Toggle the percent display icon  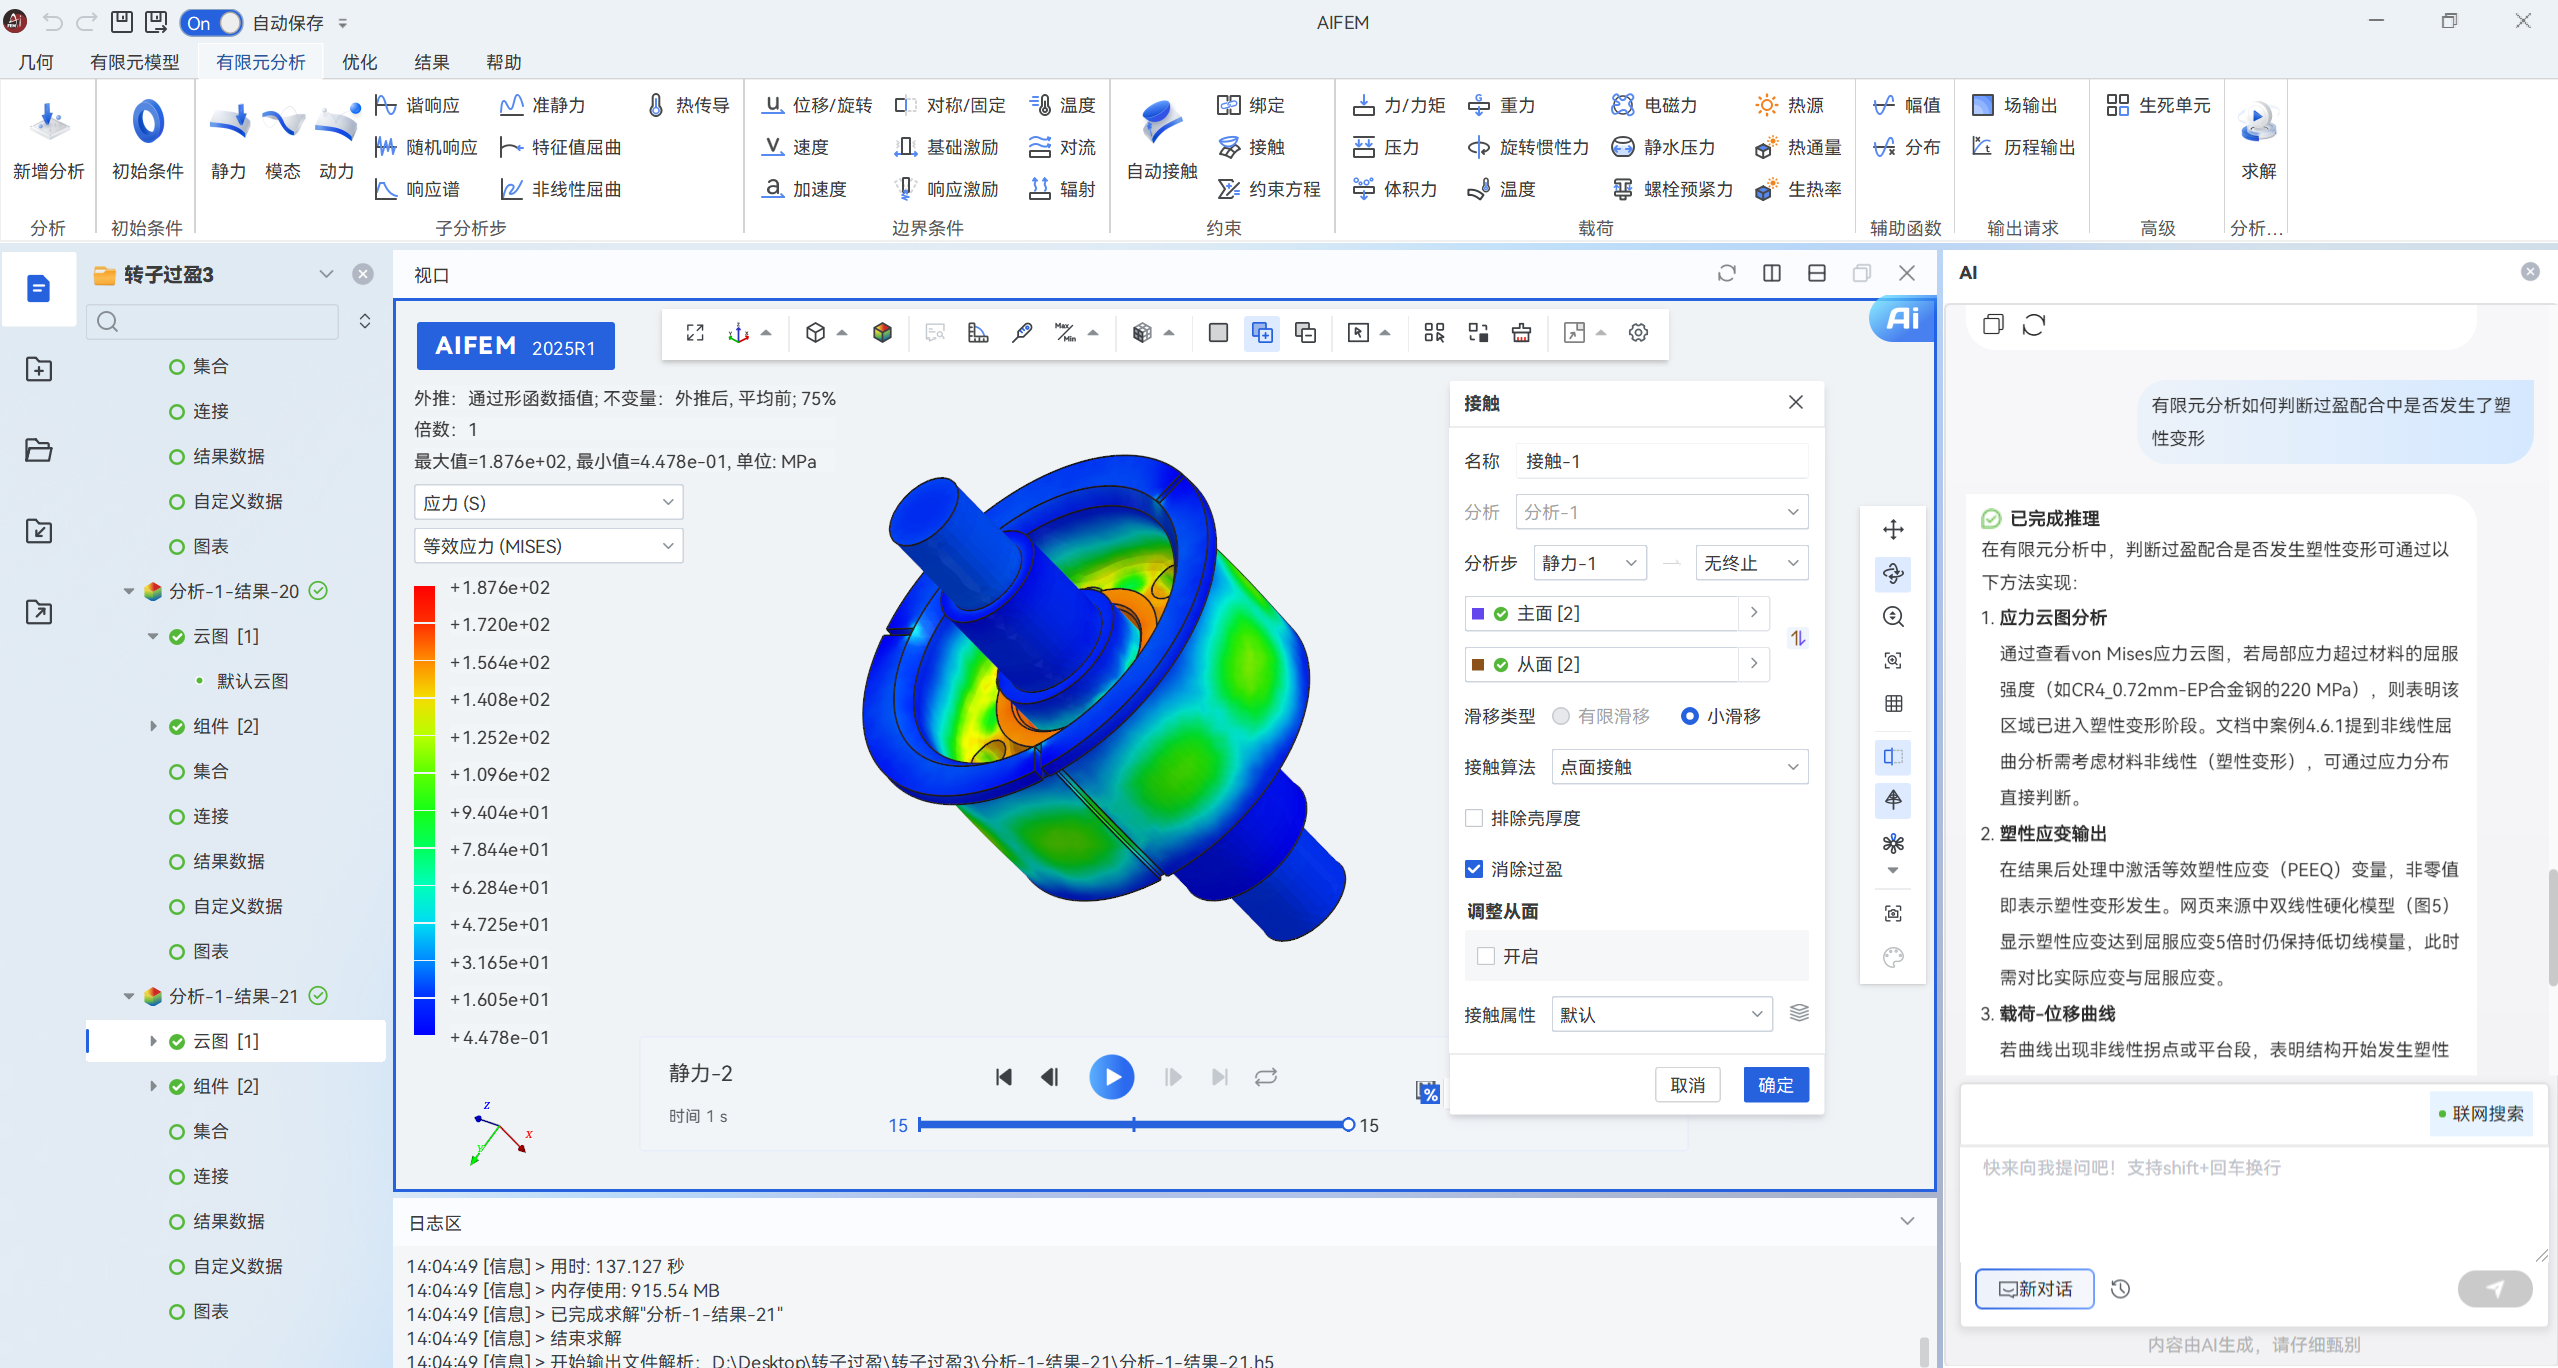tap(1427, 1093)
